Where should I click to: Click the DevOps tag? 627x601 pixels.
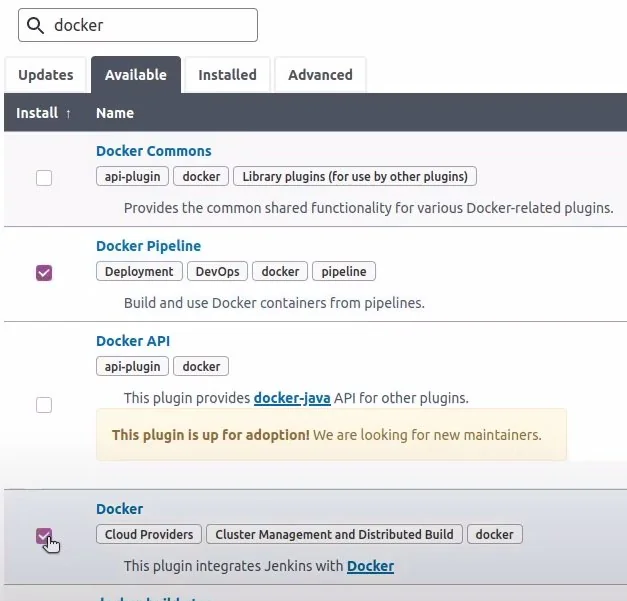coord(218,272)
